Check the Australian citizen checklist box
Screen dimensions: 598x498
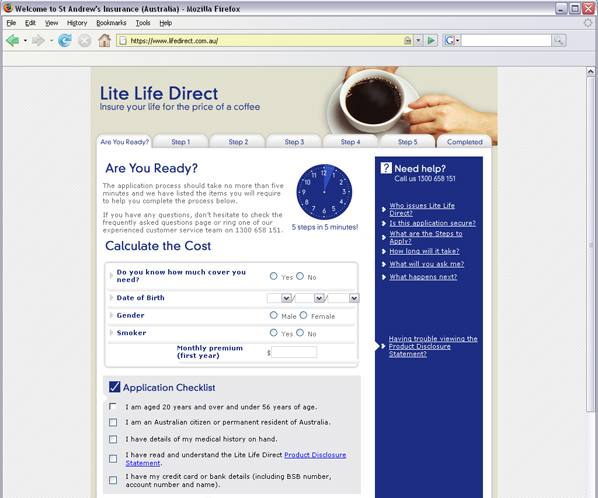tap(113, 422)
